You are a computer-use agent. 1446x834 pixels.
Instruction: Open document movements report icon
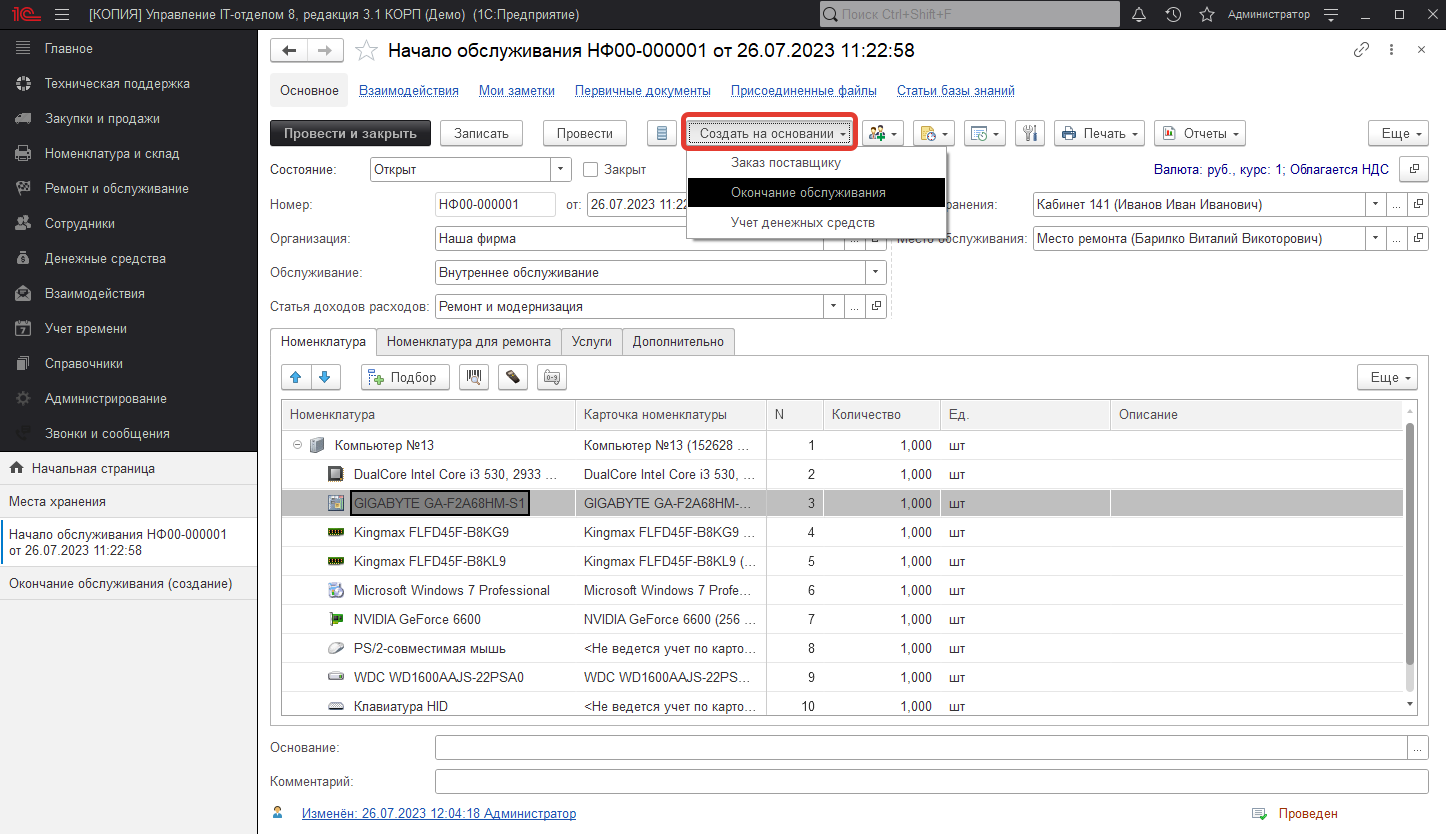pos(661,133)
